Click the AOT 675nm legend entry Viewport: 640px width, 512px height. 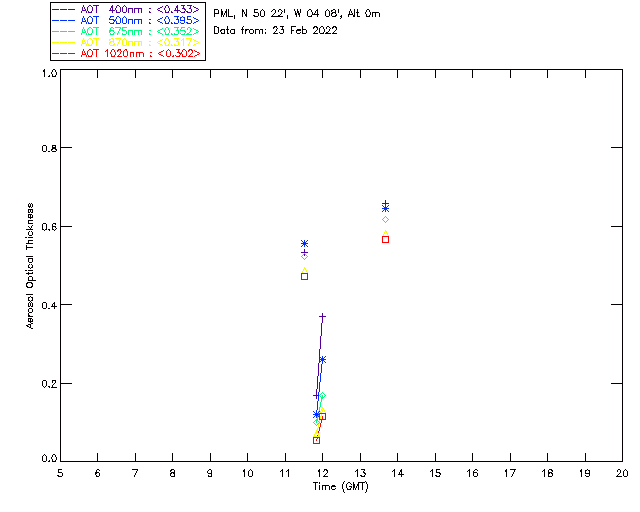click(126, 31)
